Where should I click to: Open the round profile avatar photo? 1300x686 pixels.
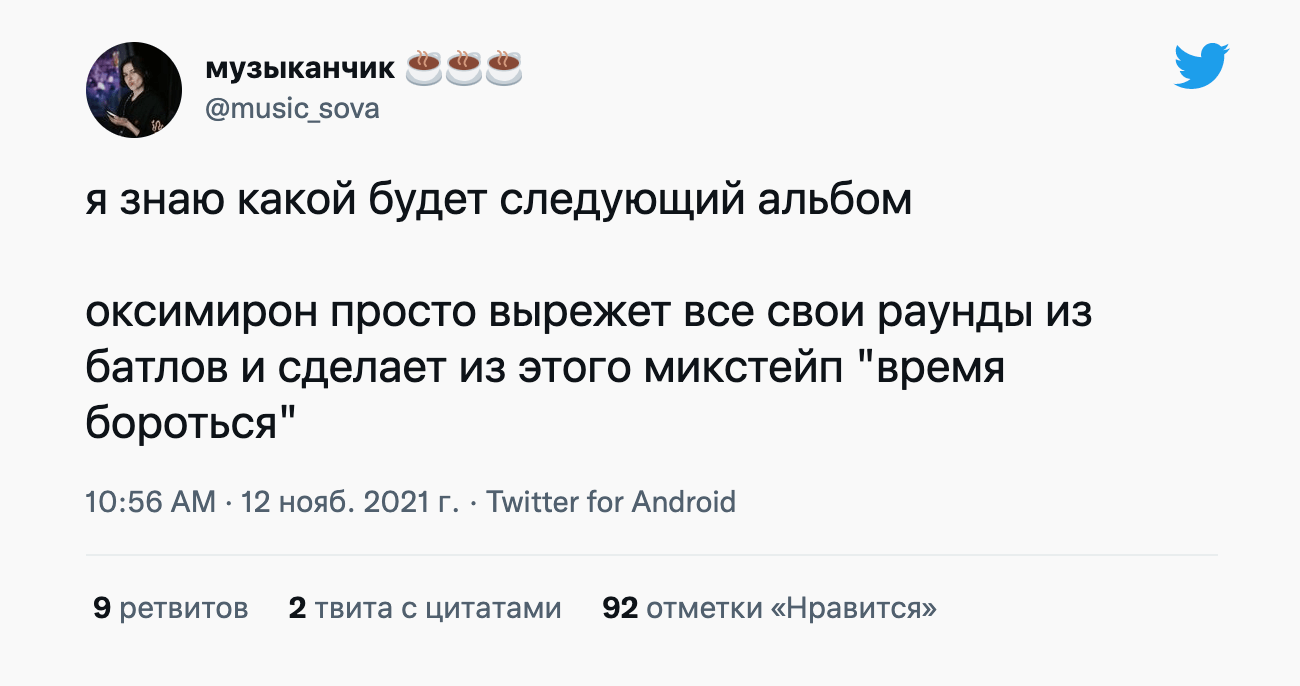point(134,90)
